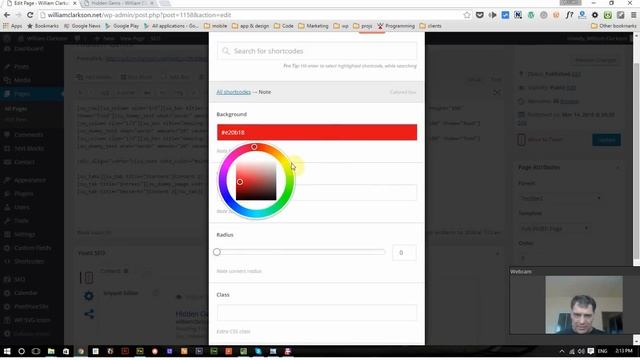Open the Chrome main menu icon
The height and width of the screenshot is (360, 640).
tap(633, 15)
